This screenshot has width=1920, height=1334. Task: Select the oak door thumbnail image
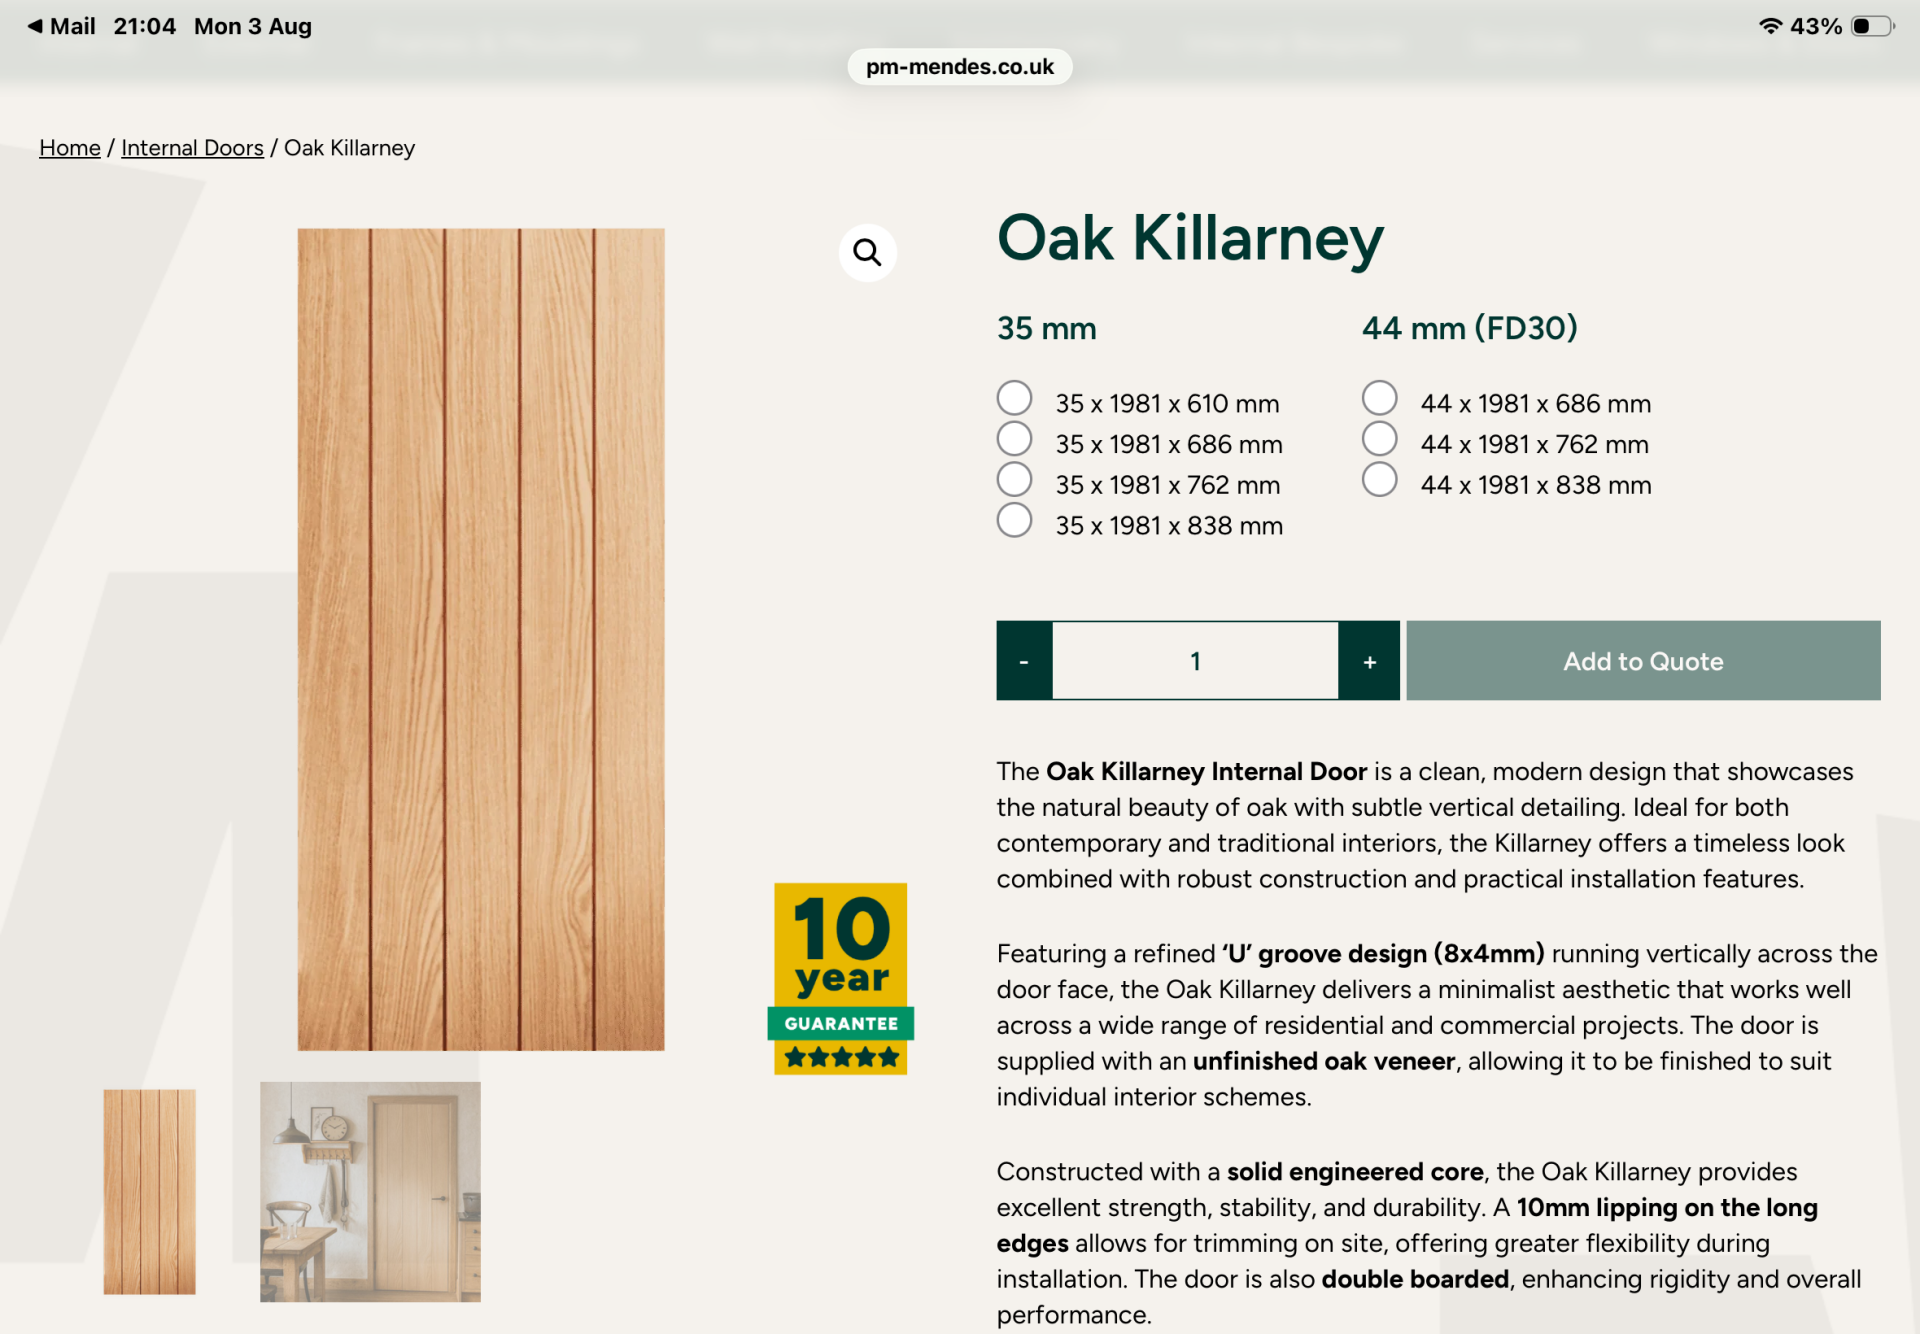(x=150, y=1192)
